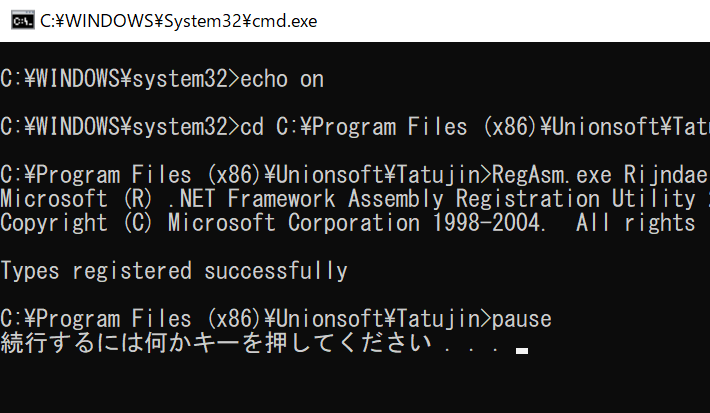Open the cmd.exe window system menu icon
Viewport: 710px width, 413px height.
(23, 21)
